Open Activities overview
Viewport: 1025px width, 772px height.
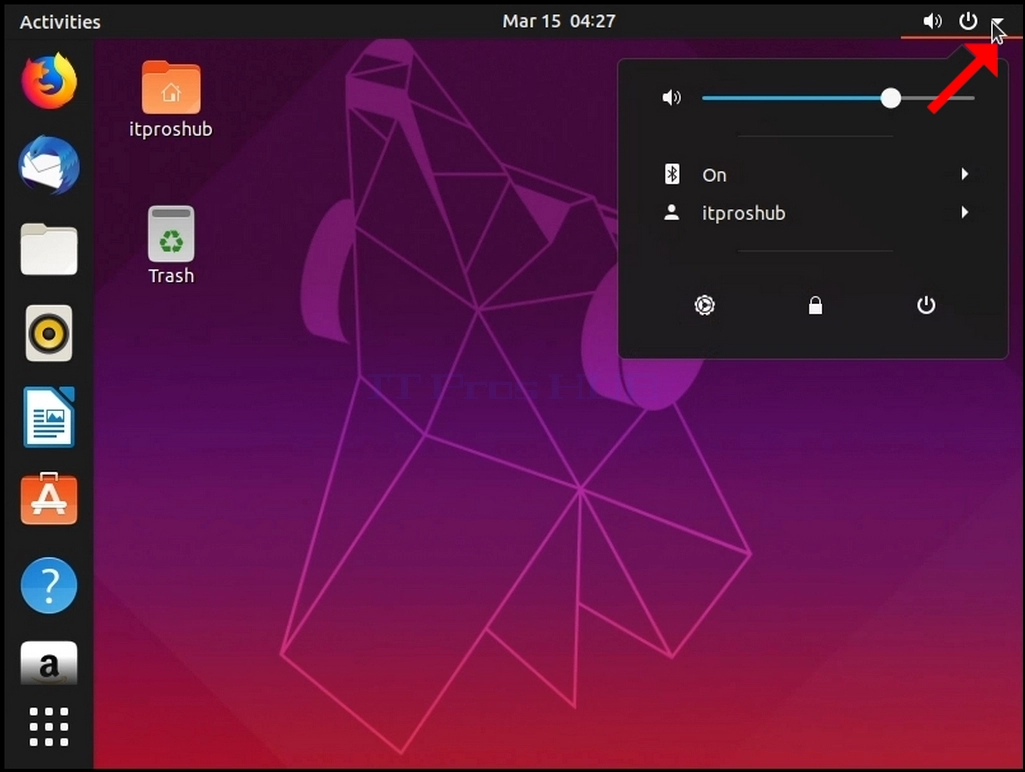pyautogui.click(x=60, y=22)
